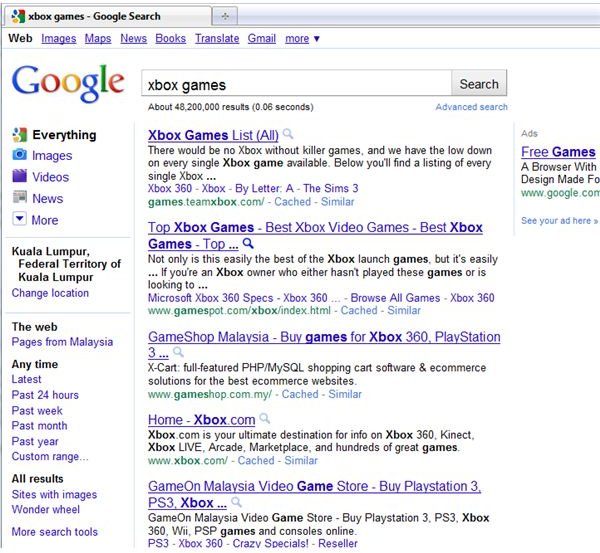Open Translate in the top navigation bar

click(x=217, y=39)
